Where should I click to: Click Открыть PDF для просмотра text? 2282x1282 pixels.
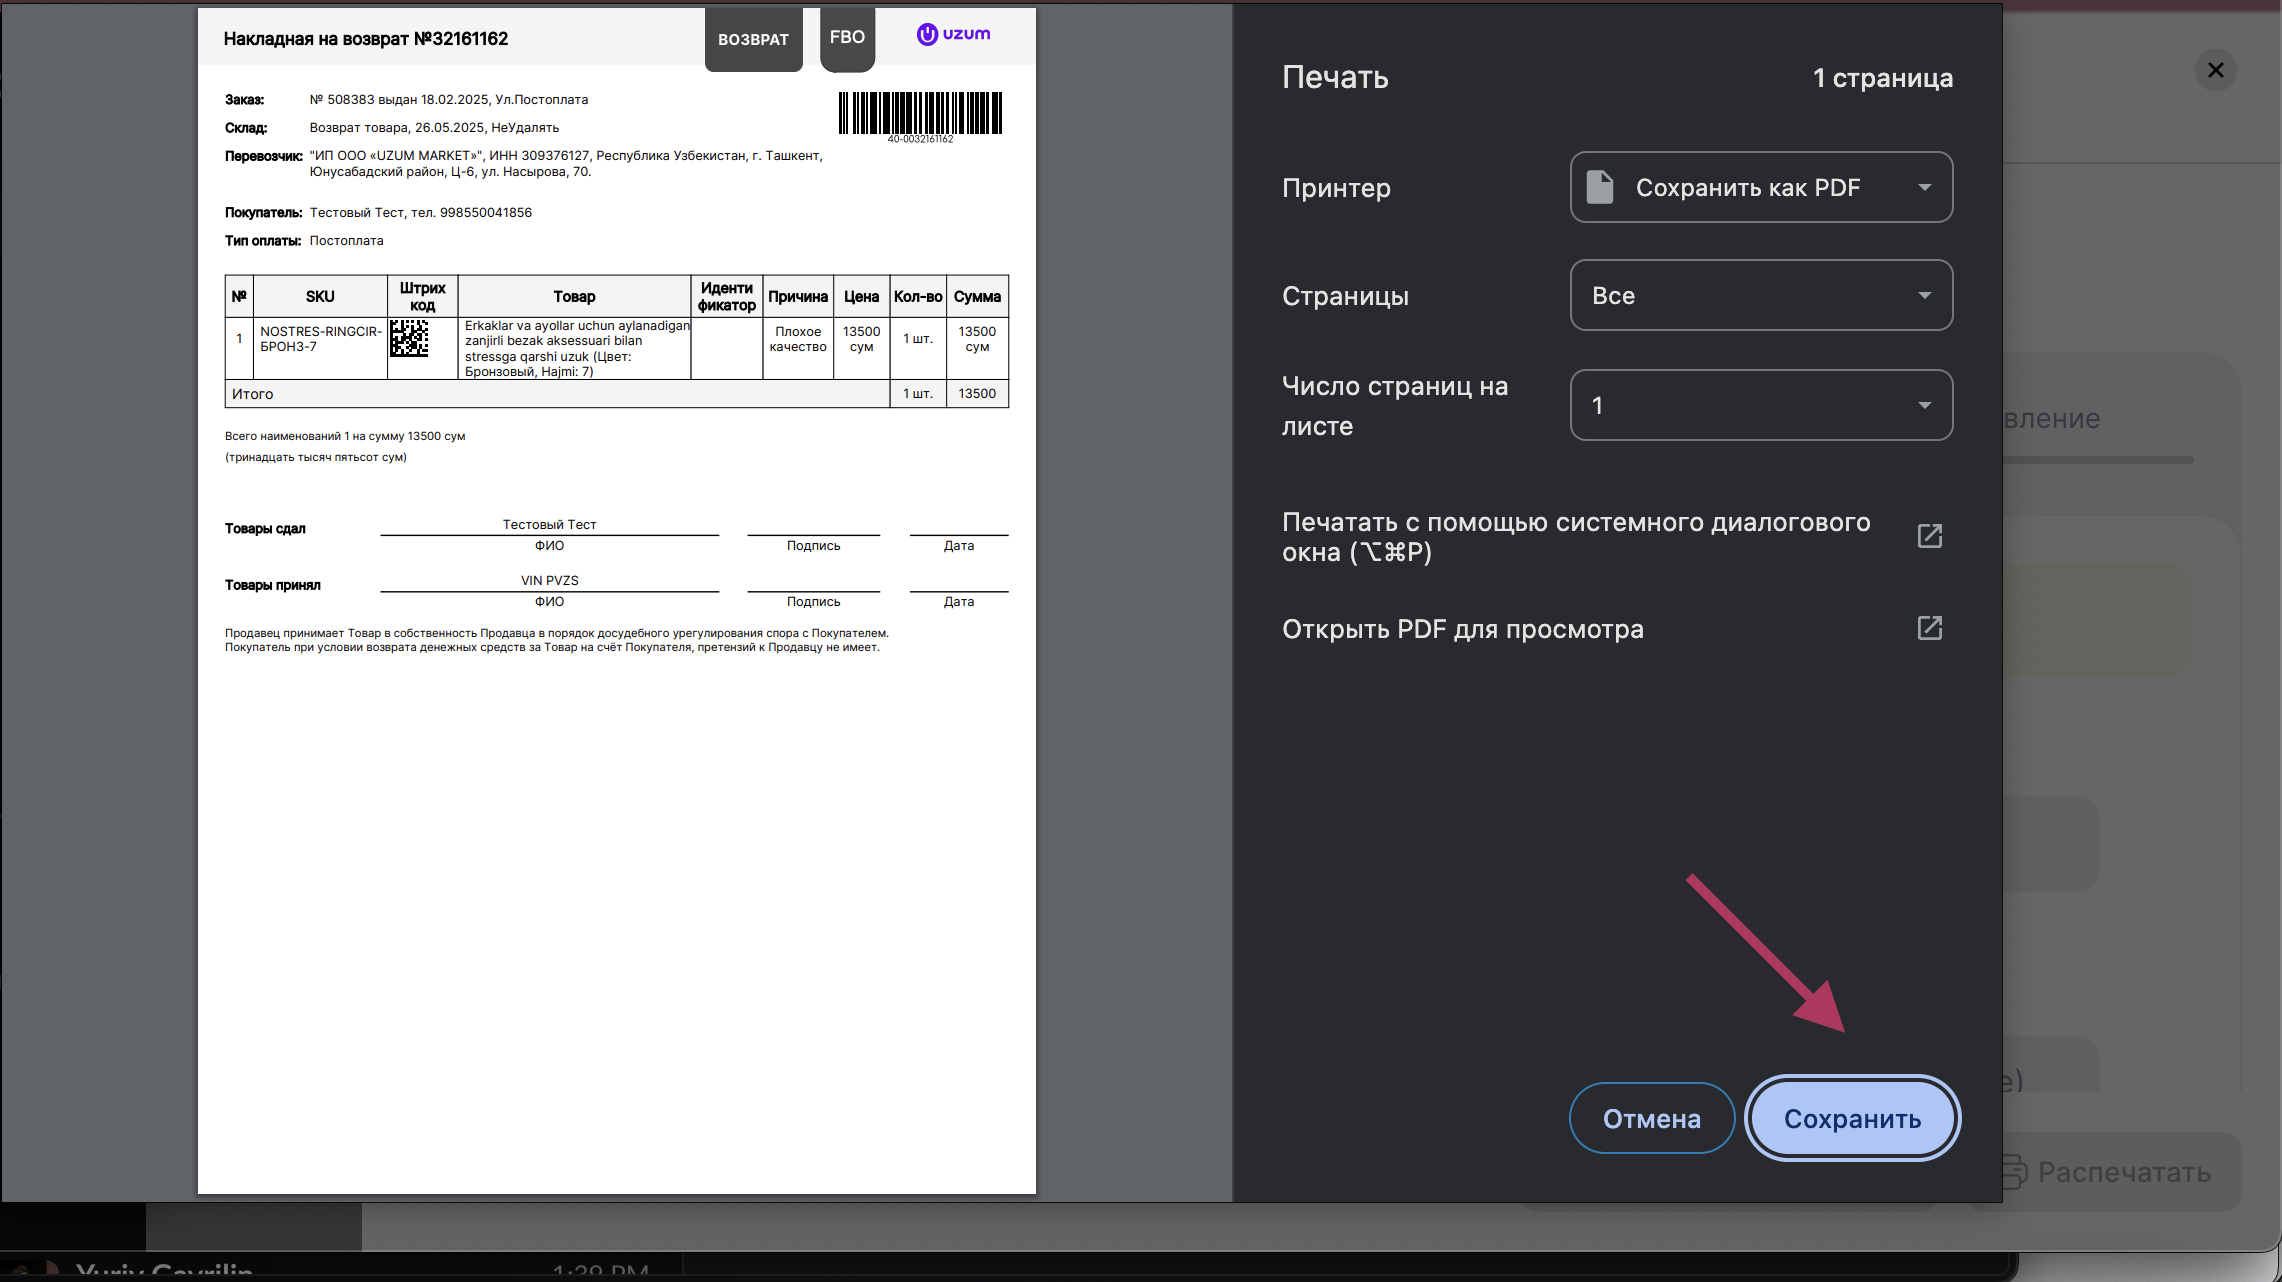pyautogui.click(x=1462, y=629)
